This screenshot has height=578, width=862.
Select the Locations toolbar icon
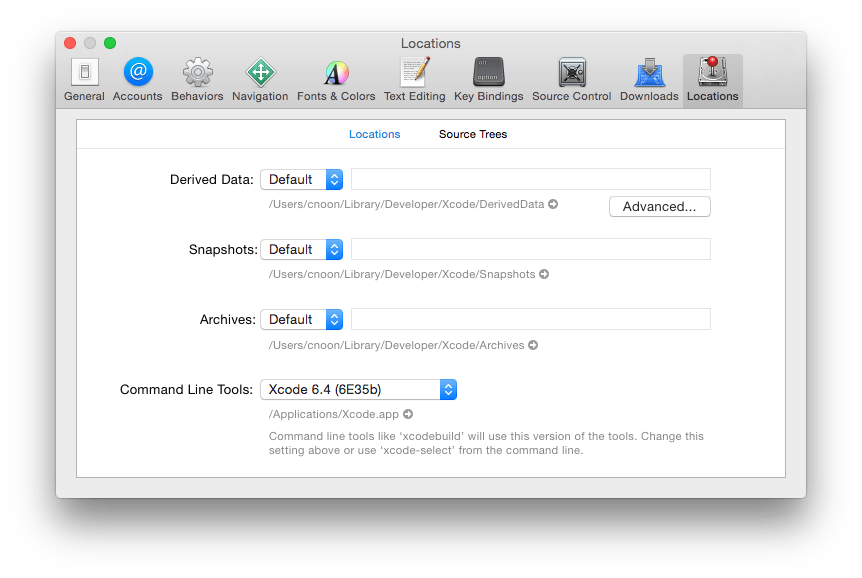click(712, 78)
